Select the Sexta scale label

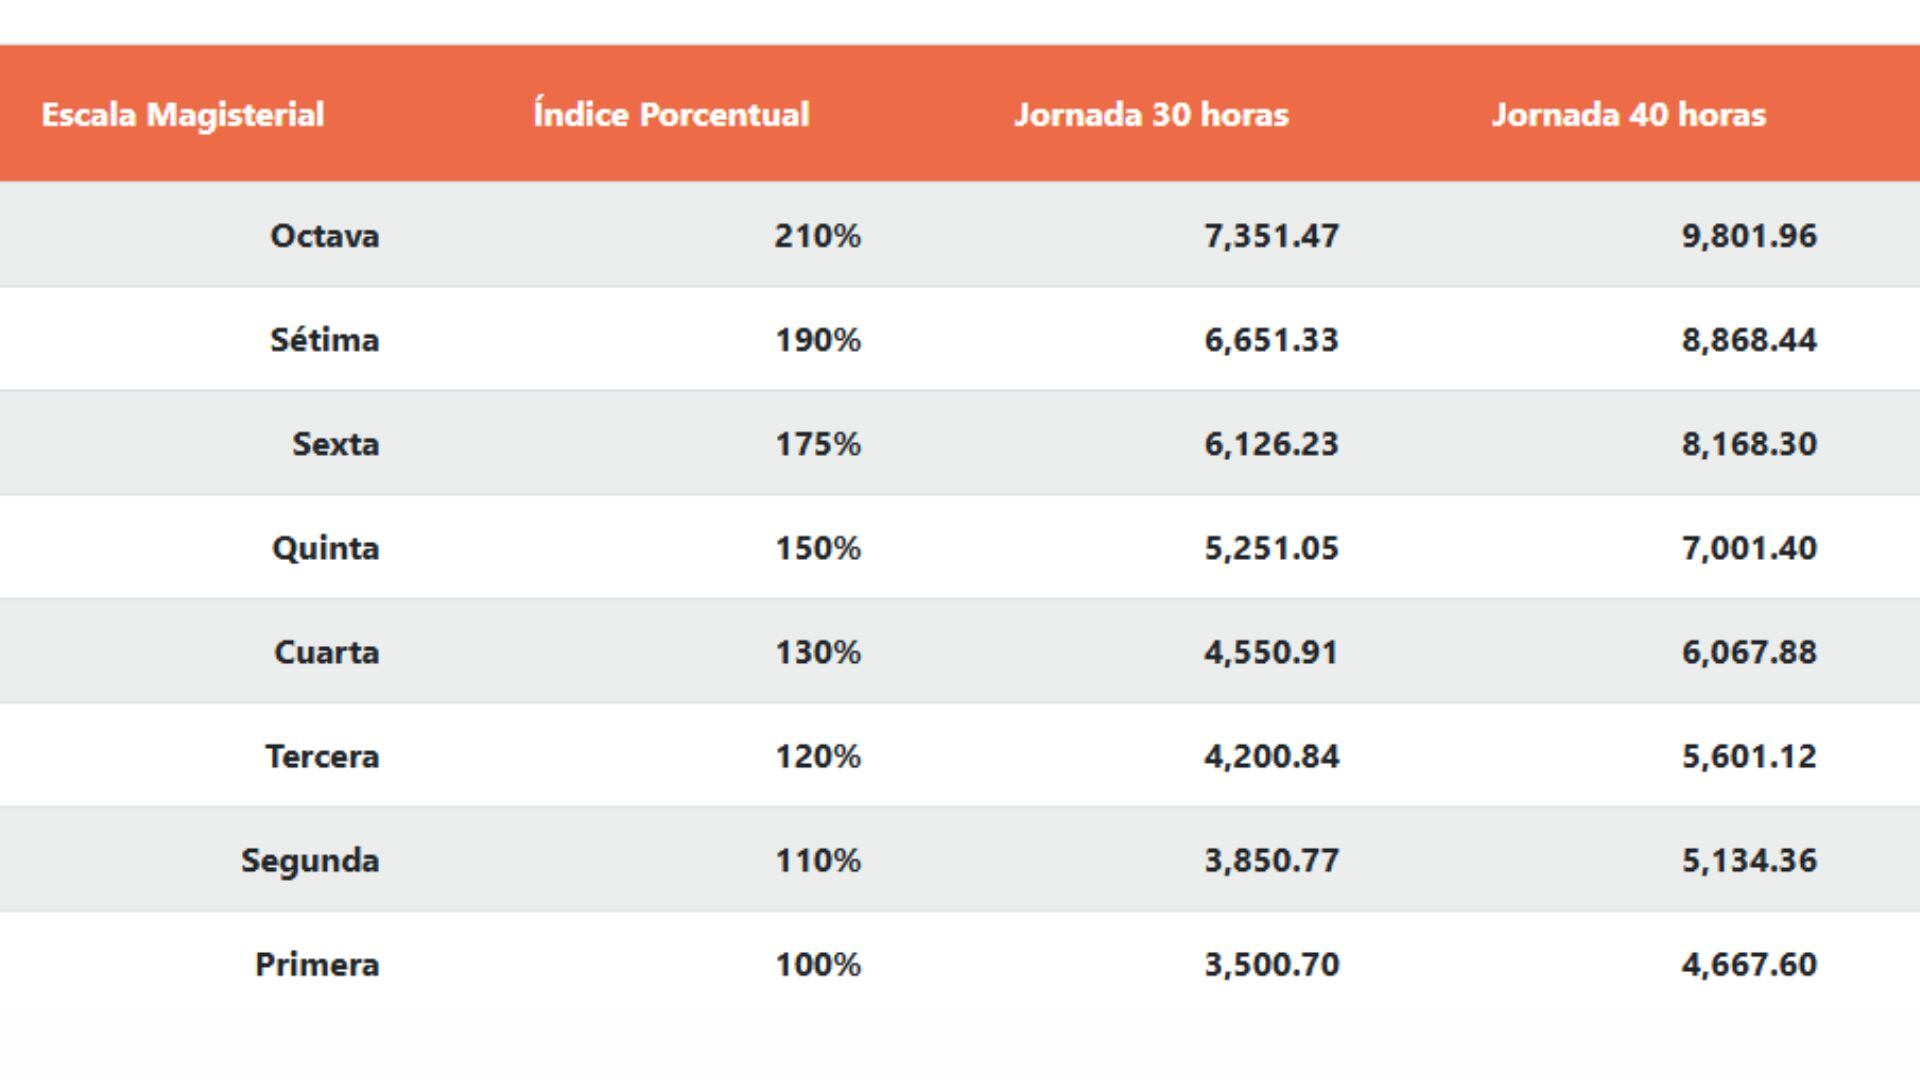tap(336, 444)
